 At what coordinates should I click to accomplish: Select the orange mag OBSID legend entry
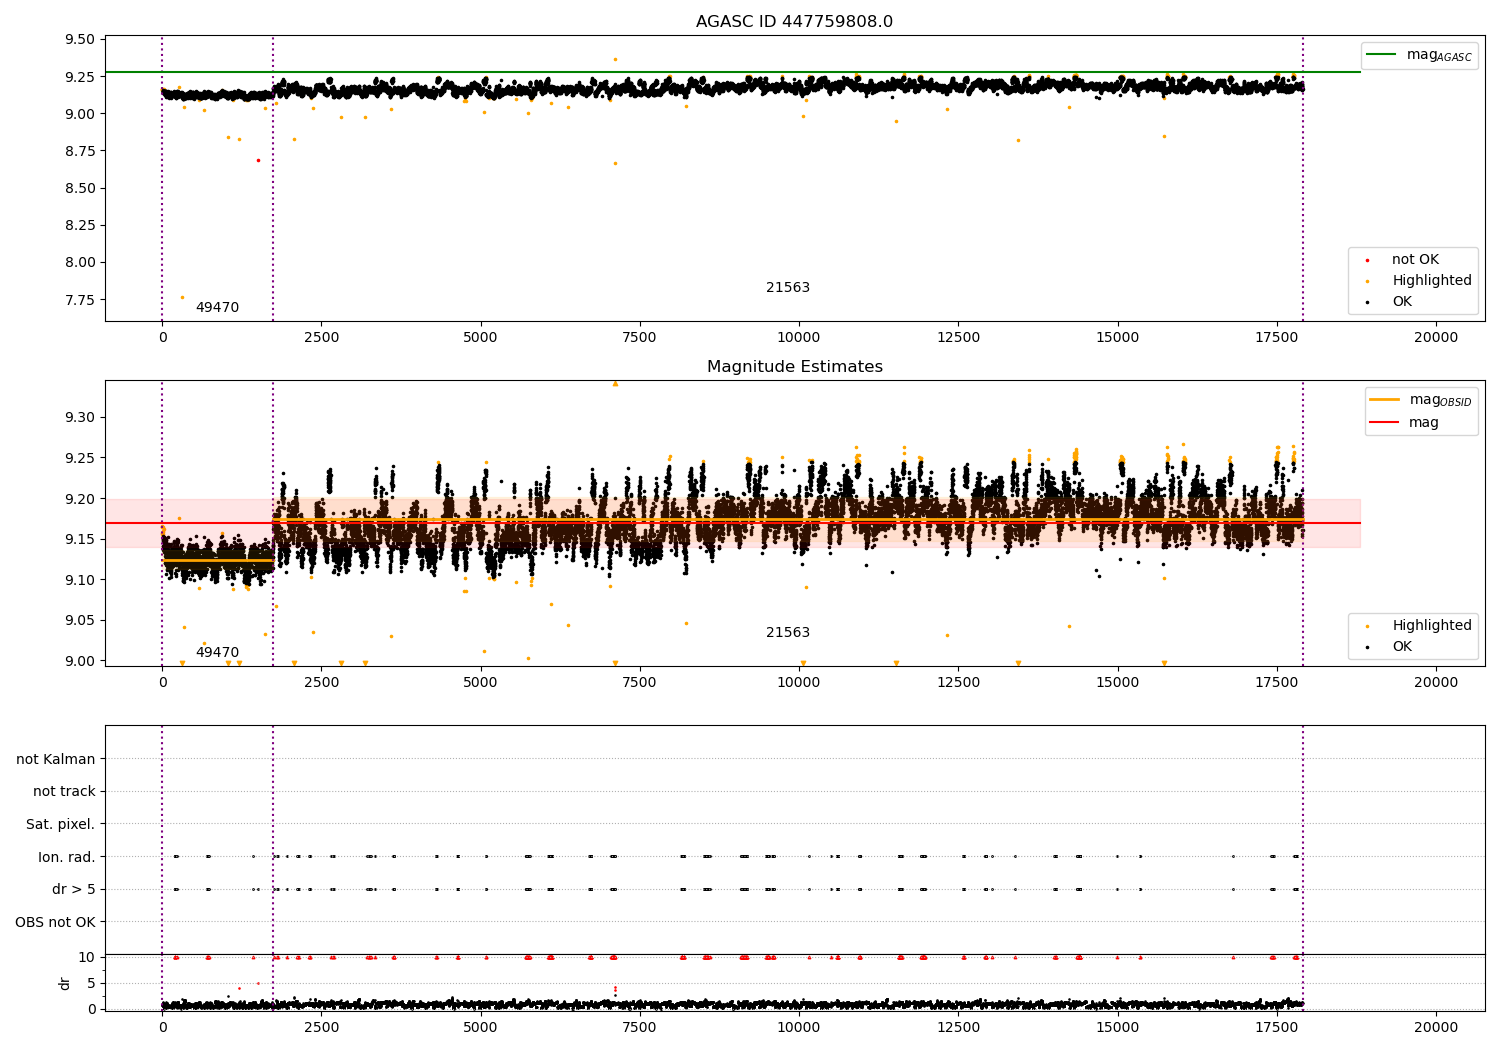pyautogui.click(x=1420, y=400)
